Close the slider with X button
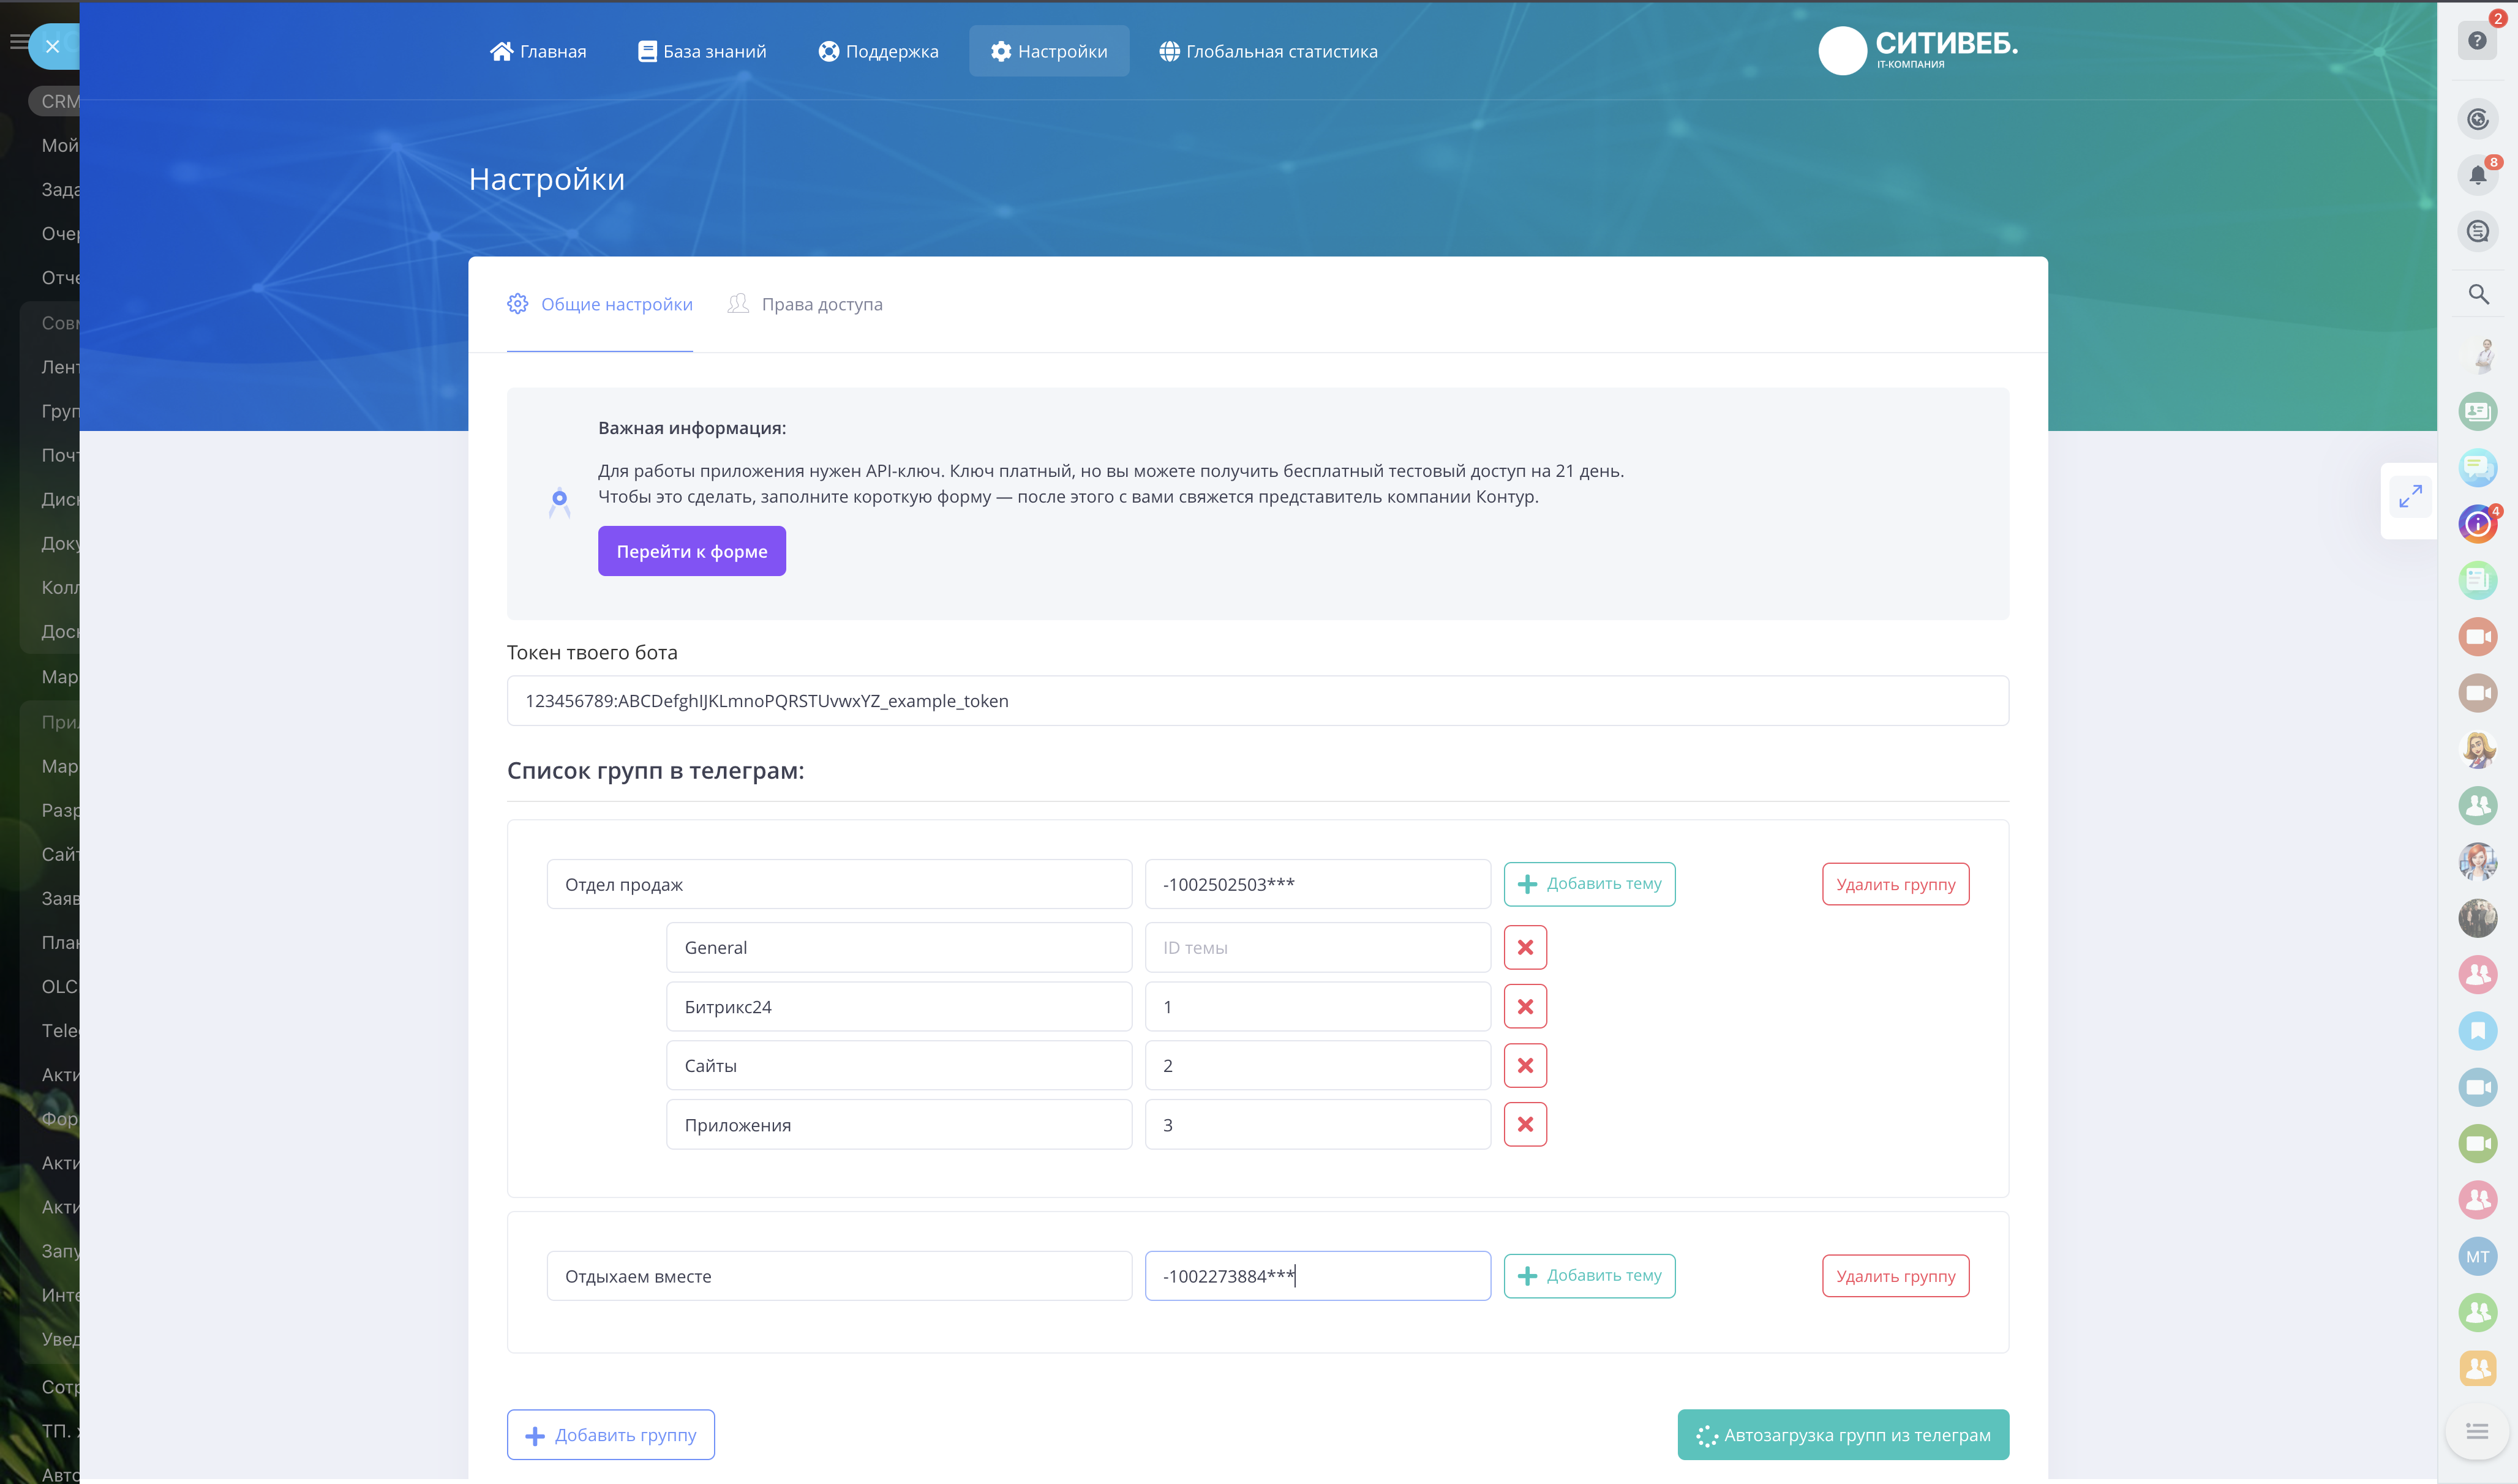 tap(53, 46)
